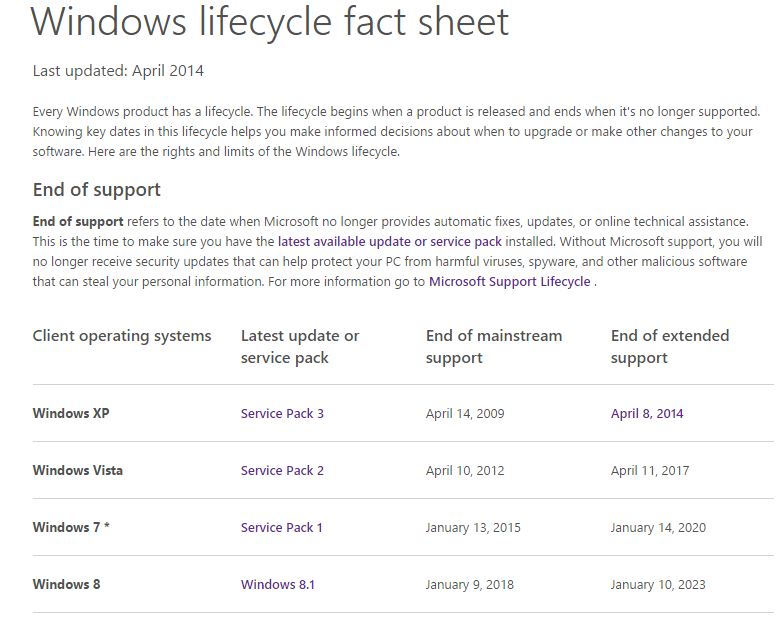Viewport: 784px width, 628px height.
Task: Open the April 8, 2014 link
Action: click(646, 414)
